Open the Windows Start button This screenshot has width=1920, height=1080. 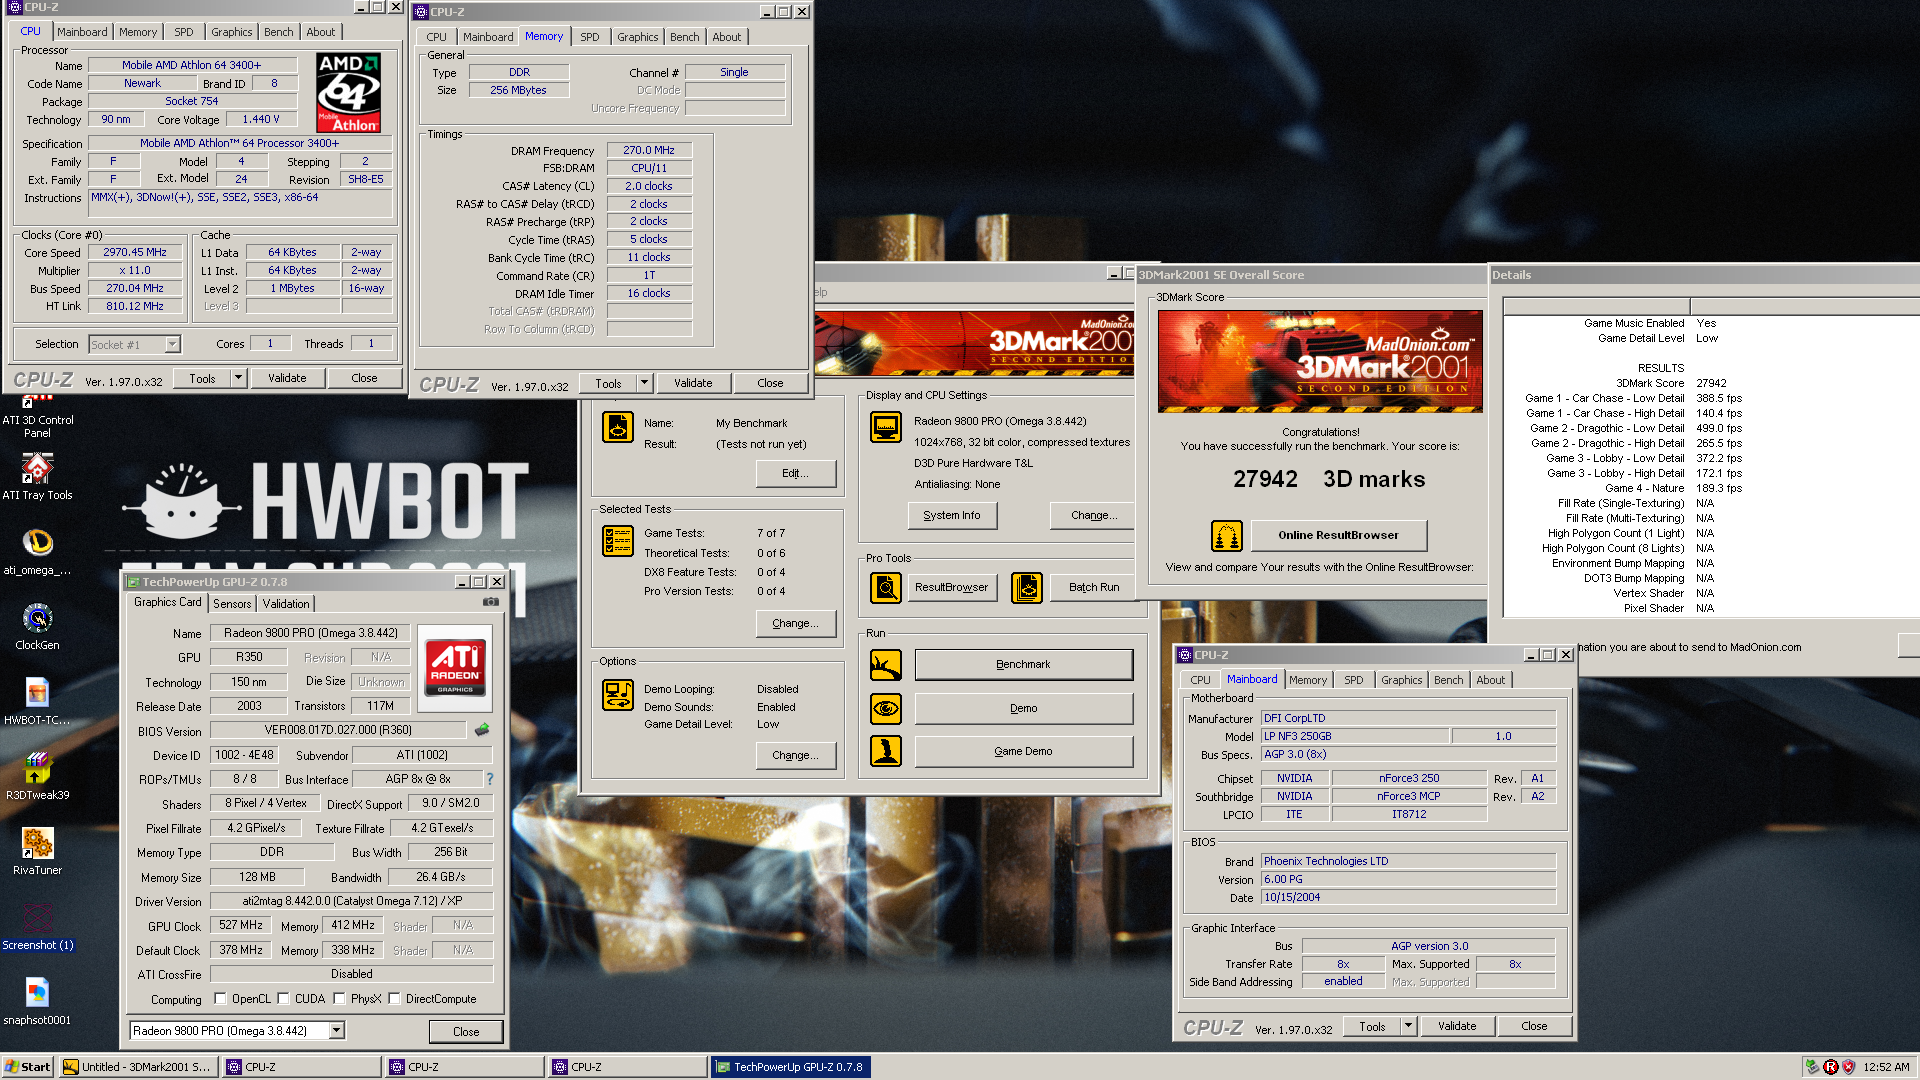coord(28,1067)
